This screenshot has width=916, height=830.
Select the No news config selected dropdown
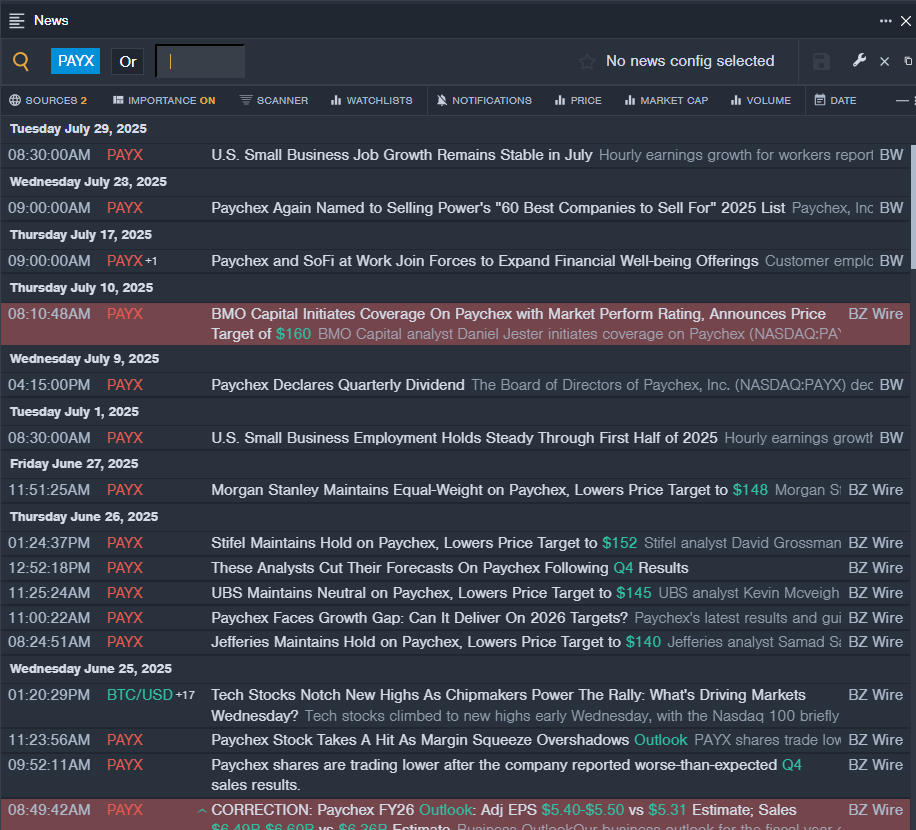[690, 61]
